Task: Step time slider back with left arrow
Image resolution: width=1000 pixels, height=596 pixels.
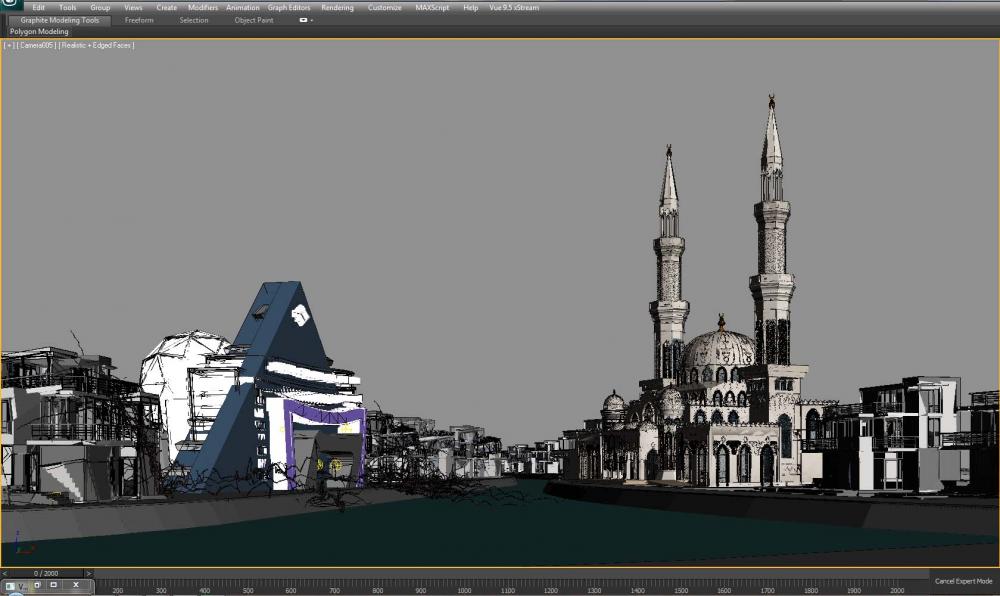Action: [x=4, y=574]
